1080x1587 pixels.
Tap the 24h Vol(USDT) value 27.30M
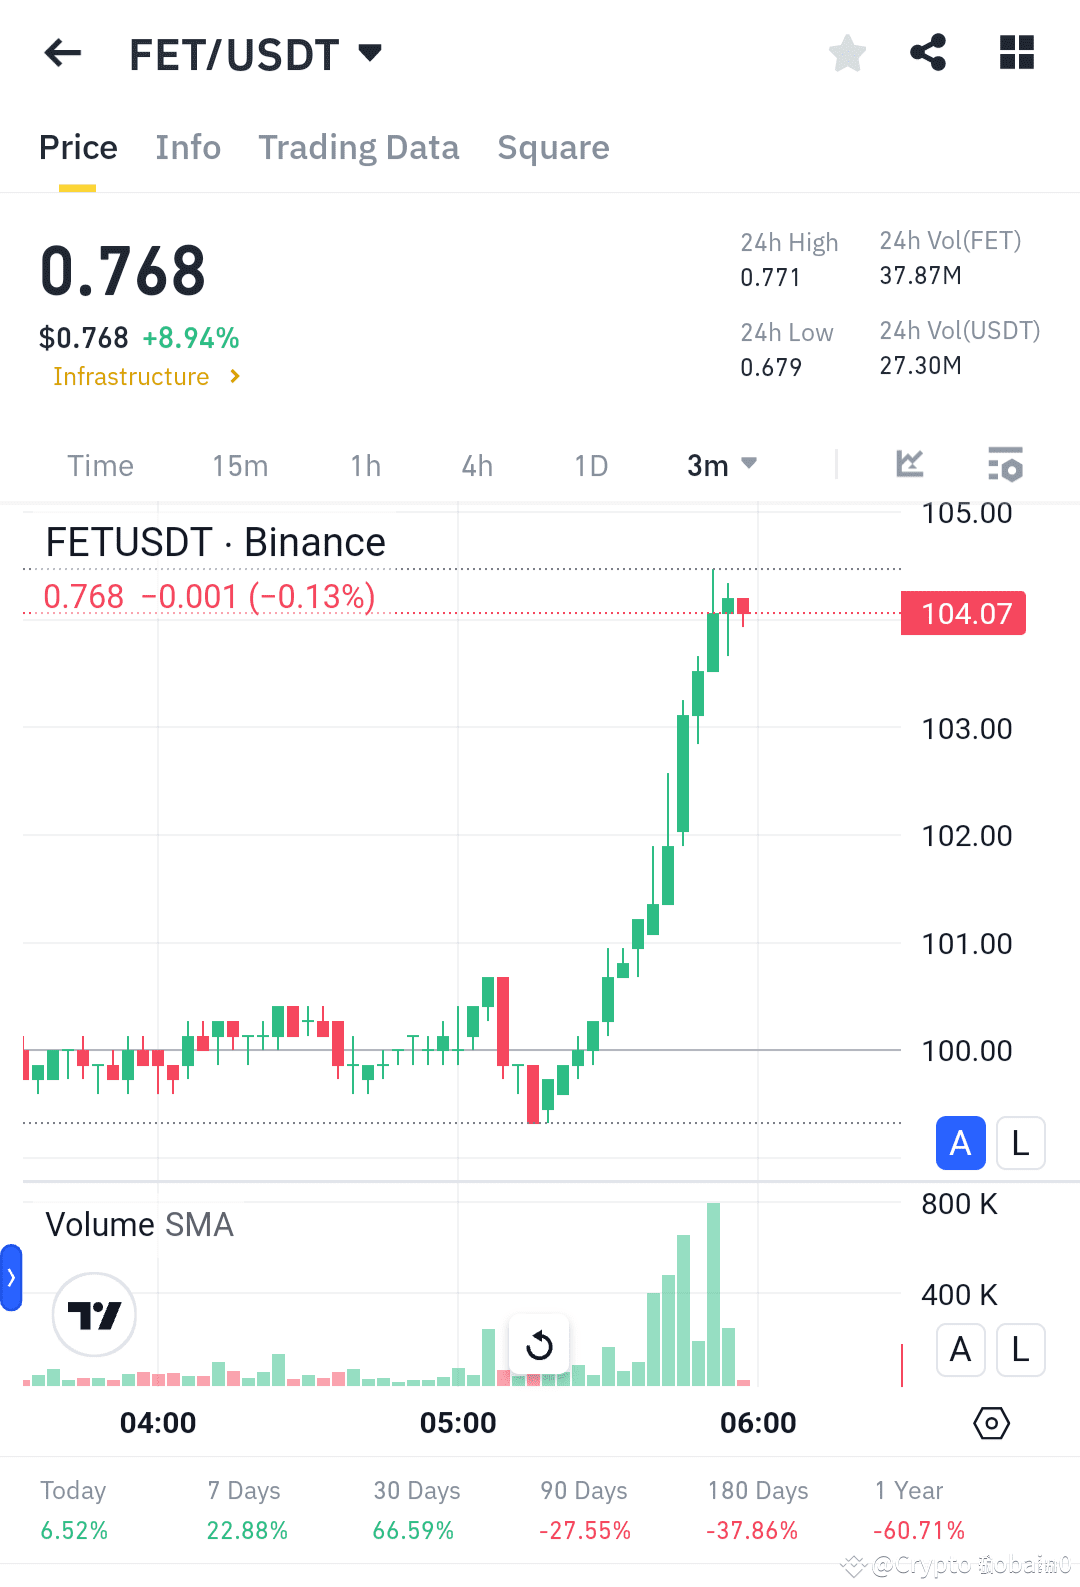[921, 366]
